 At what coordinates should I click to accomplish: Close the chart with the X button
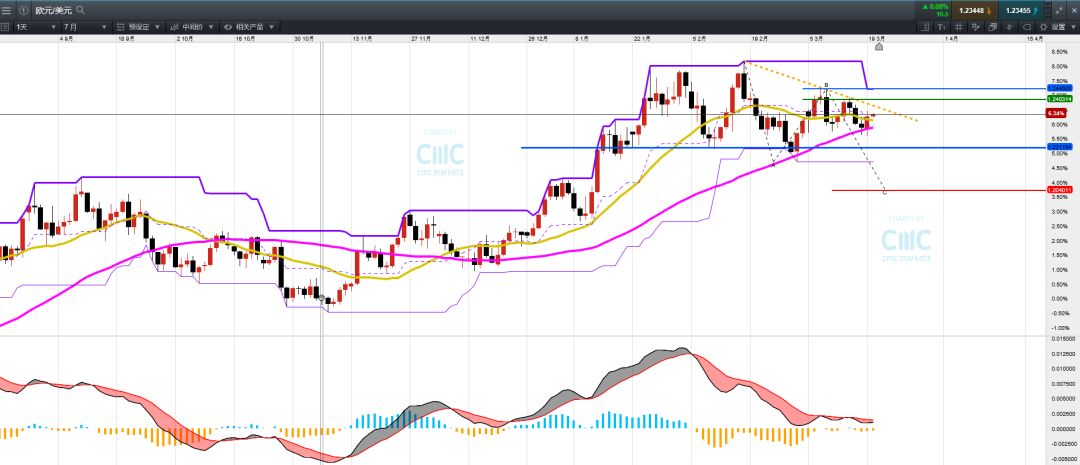[x=1073, y=10]
